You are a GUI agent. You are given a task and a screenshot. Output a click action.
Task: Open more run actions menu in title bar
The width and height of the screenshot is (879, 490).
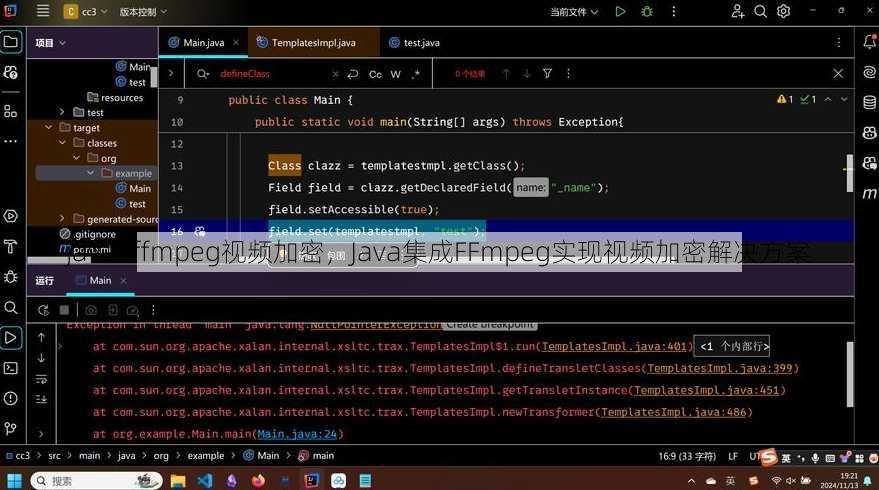click(674, 11)
